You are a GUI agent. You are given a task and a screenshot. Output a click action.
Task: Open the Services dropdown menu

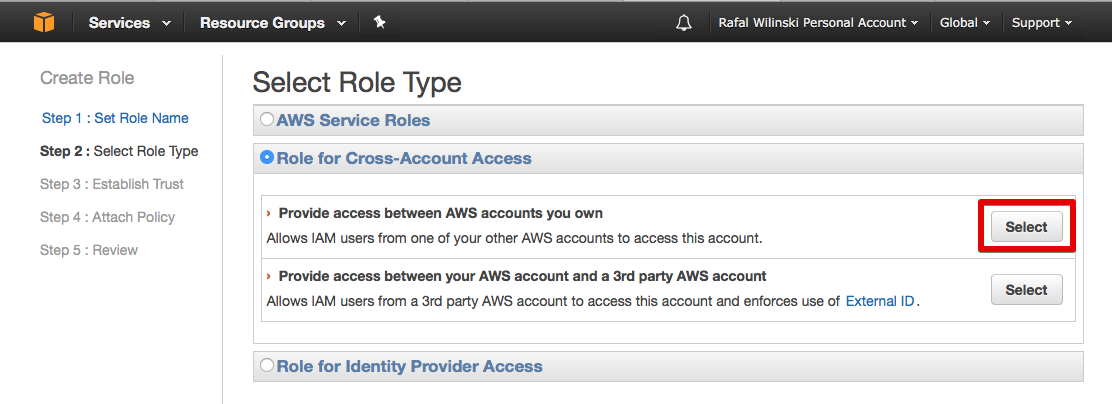pos(129,22)
